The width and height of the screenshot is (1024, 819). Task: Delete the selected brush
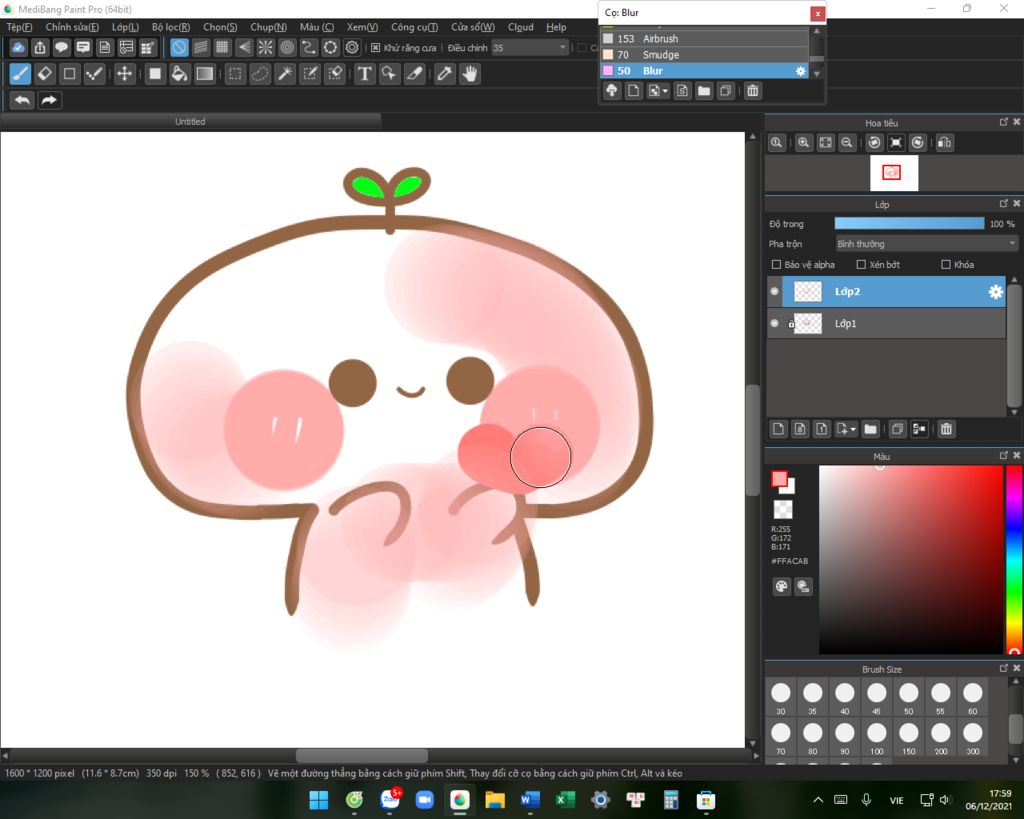(x=753, y=91)
